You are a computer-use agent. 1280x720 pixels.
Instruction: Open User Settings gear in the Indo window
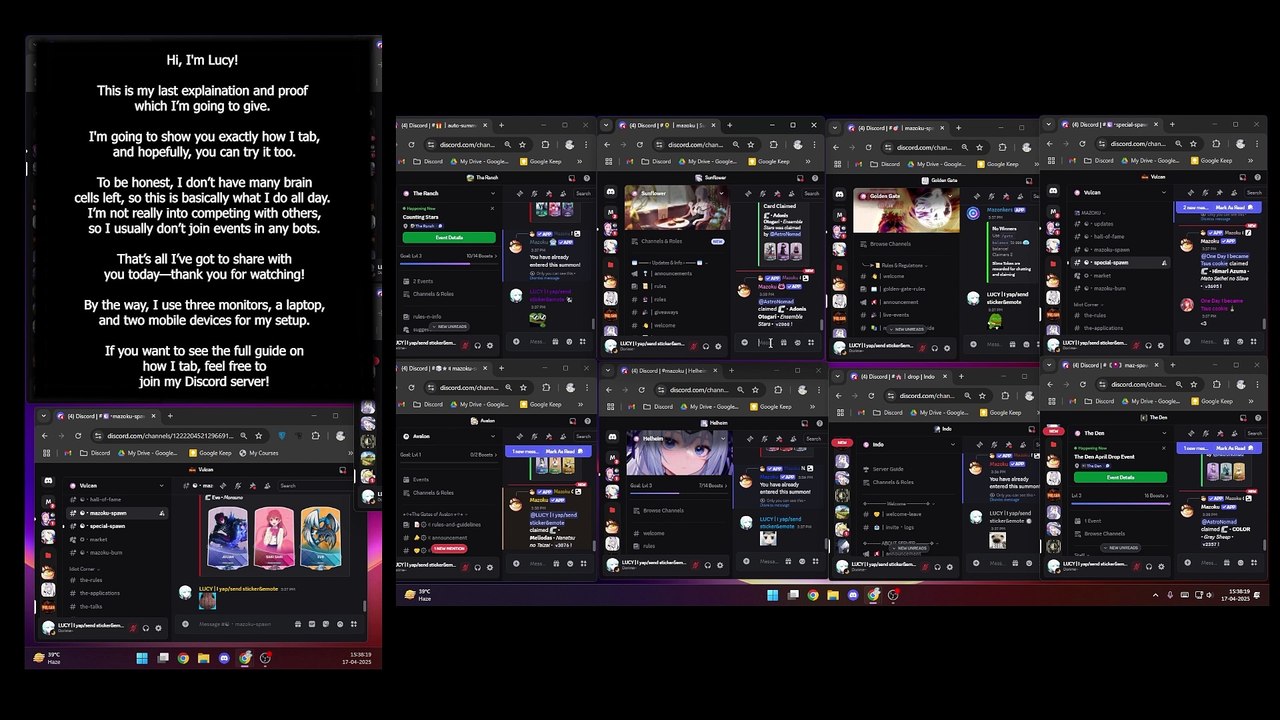tap(948, 566)
